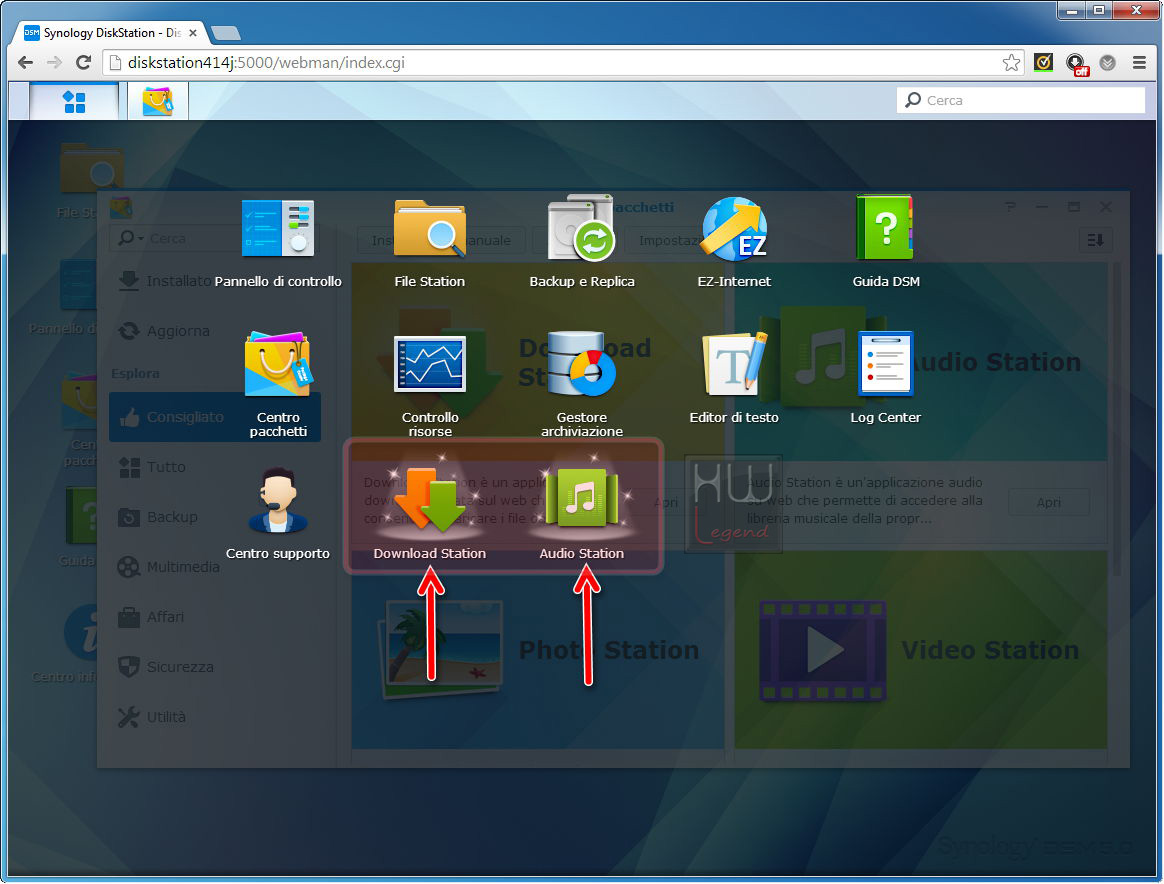Select Aggiorna in Package Center sidebar
This screenshot has width=1164, height=884.
coord(164,331)
